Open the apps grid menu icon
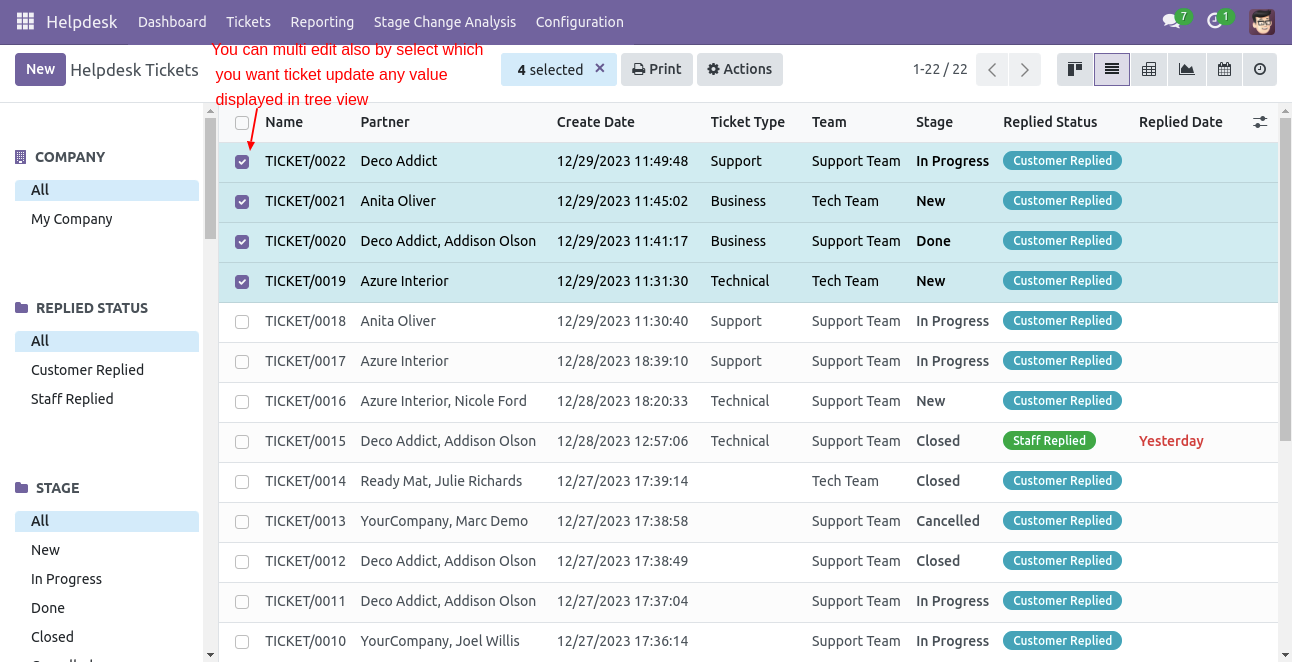This screenshot has height=662, width=1292. 25,21
